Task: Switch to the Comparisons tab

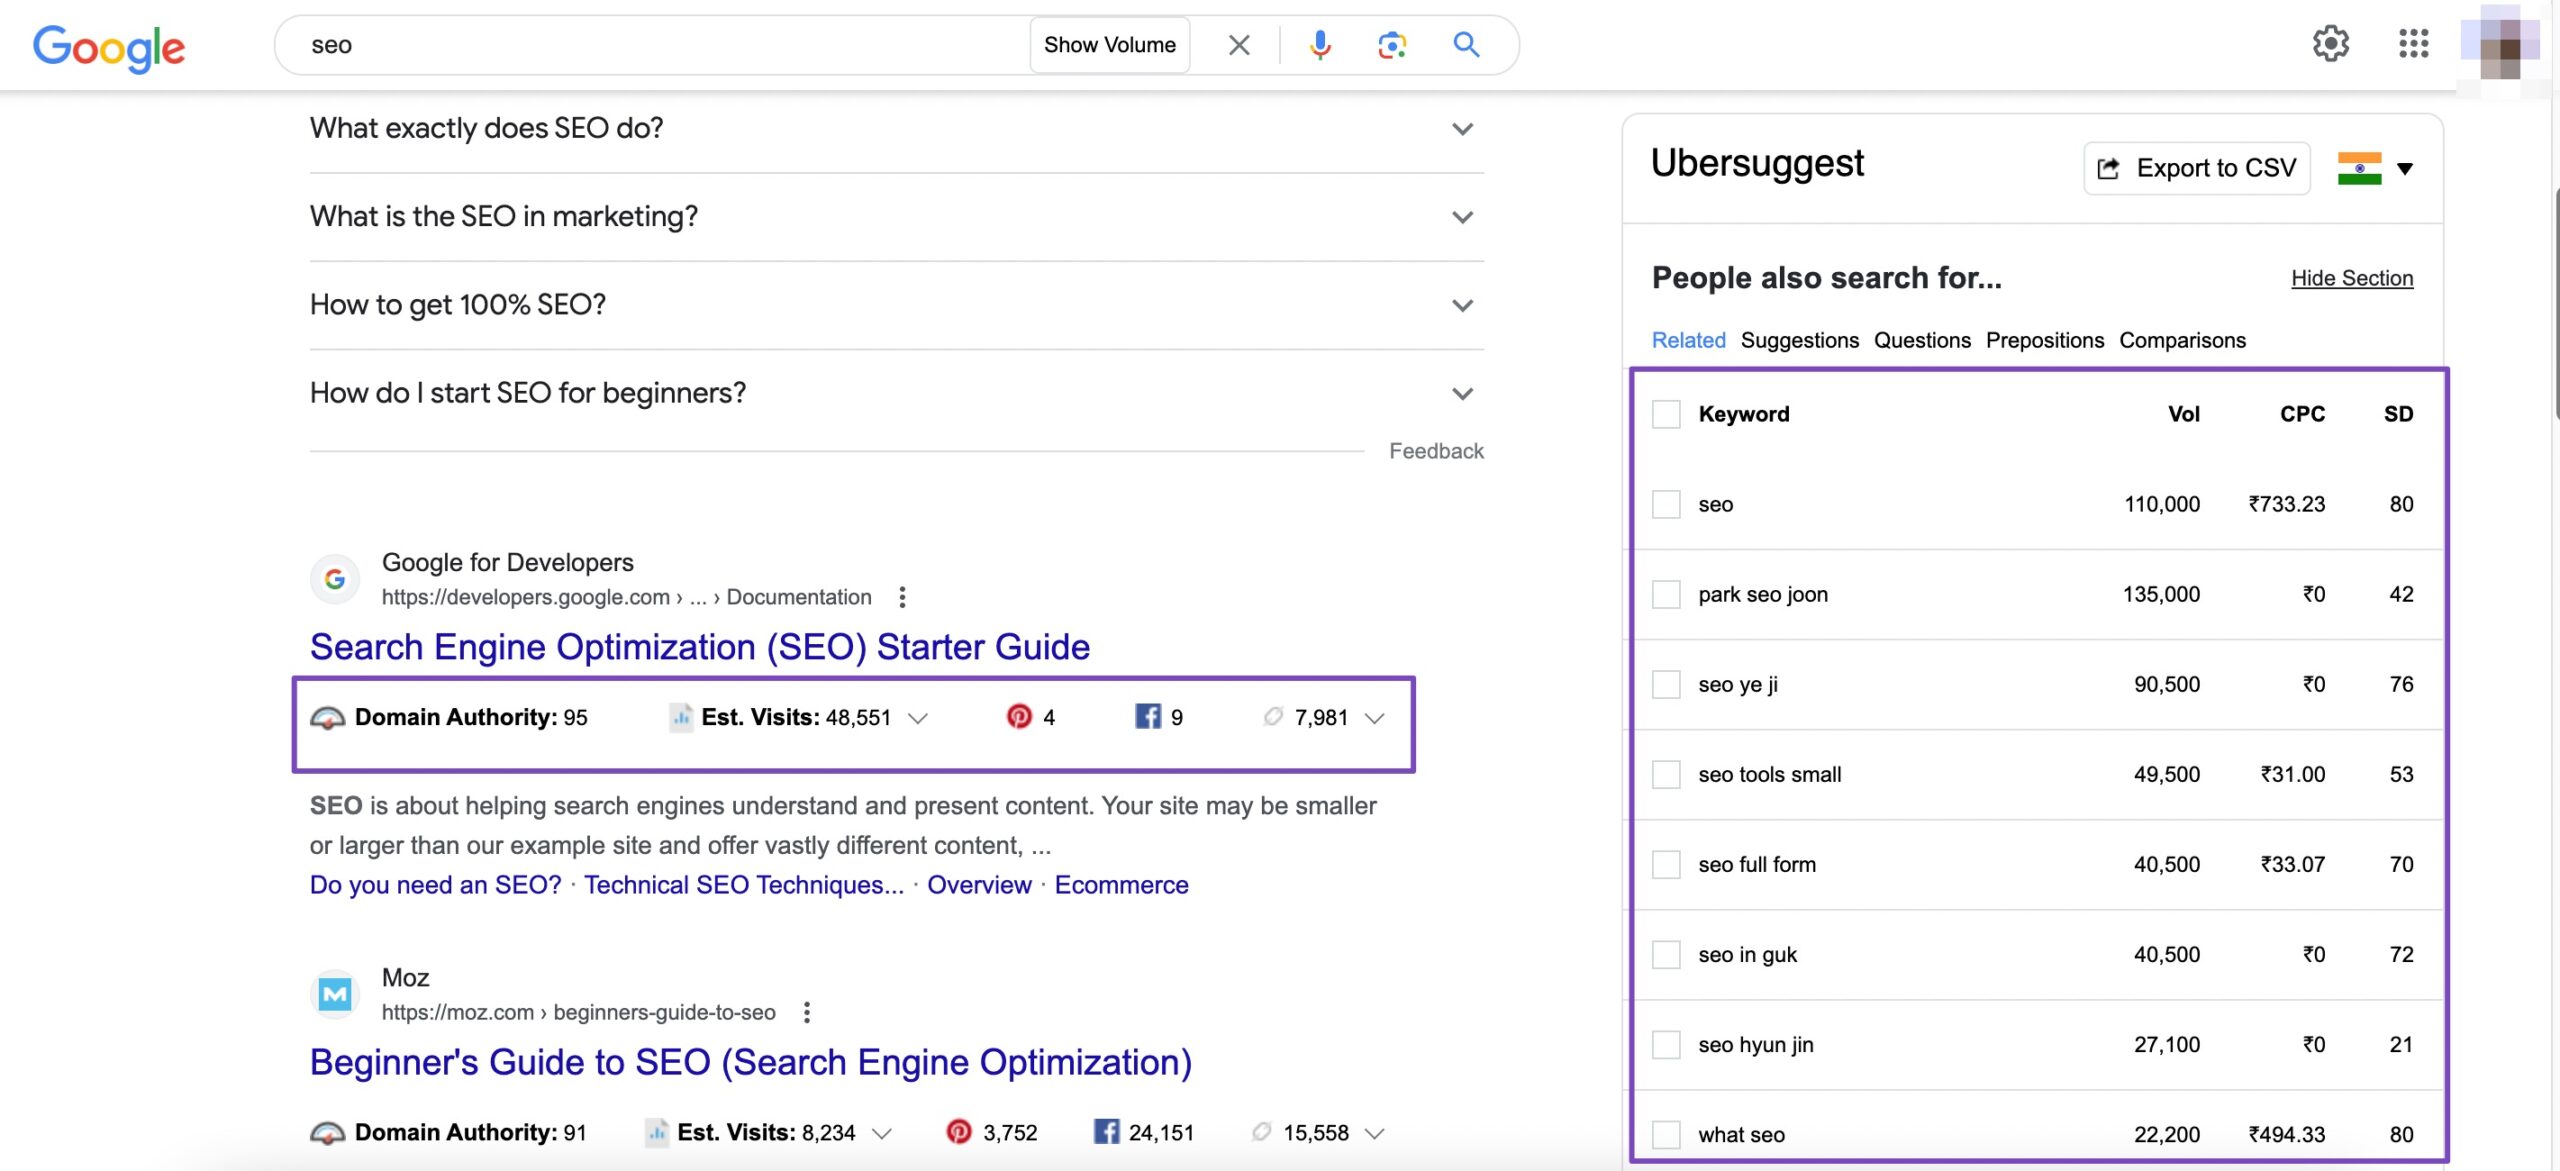Action: [x=2182, y=340]
